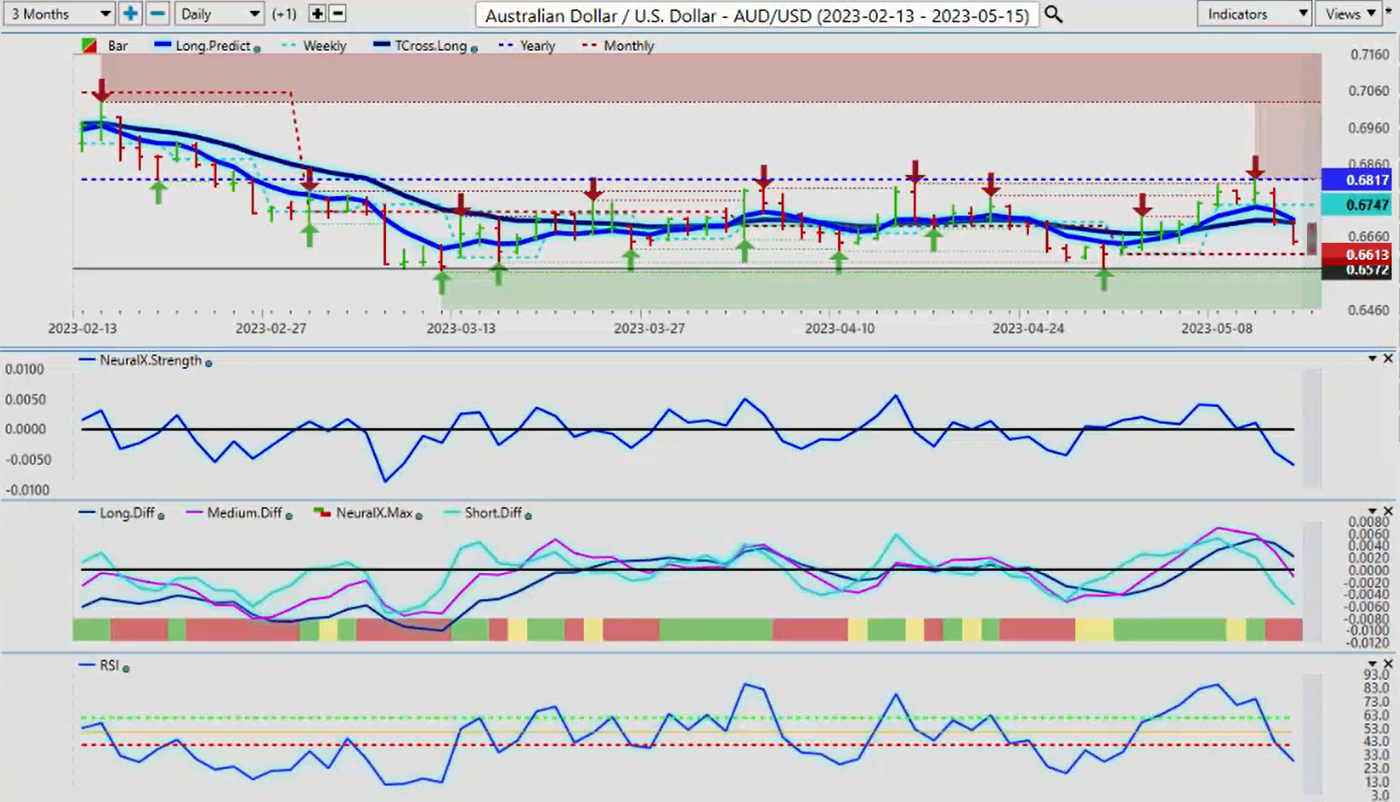
Task: Click the 2023-03-27 date axis label
Action: 649,327
